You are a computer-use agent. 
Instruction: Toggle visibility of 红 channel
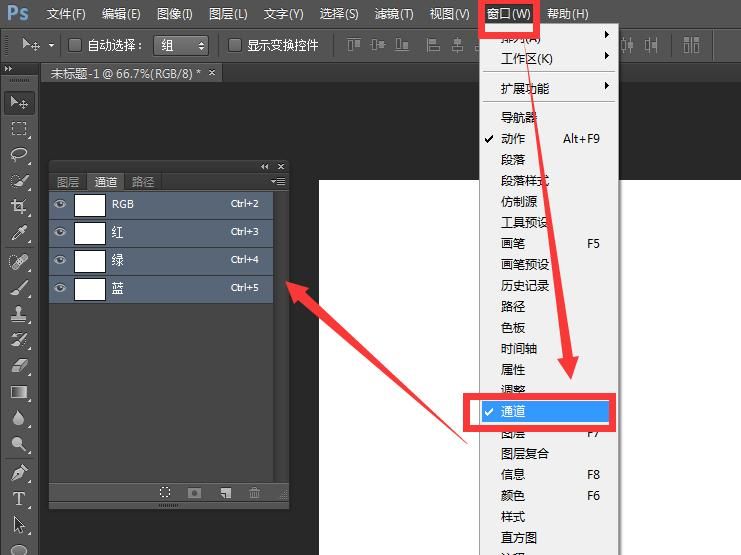pyautogui.click(x=60, y=232)
